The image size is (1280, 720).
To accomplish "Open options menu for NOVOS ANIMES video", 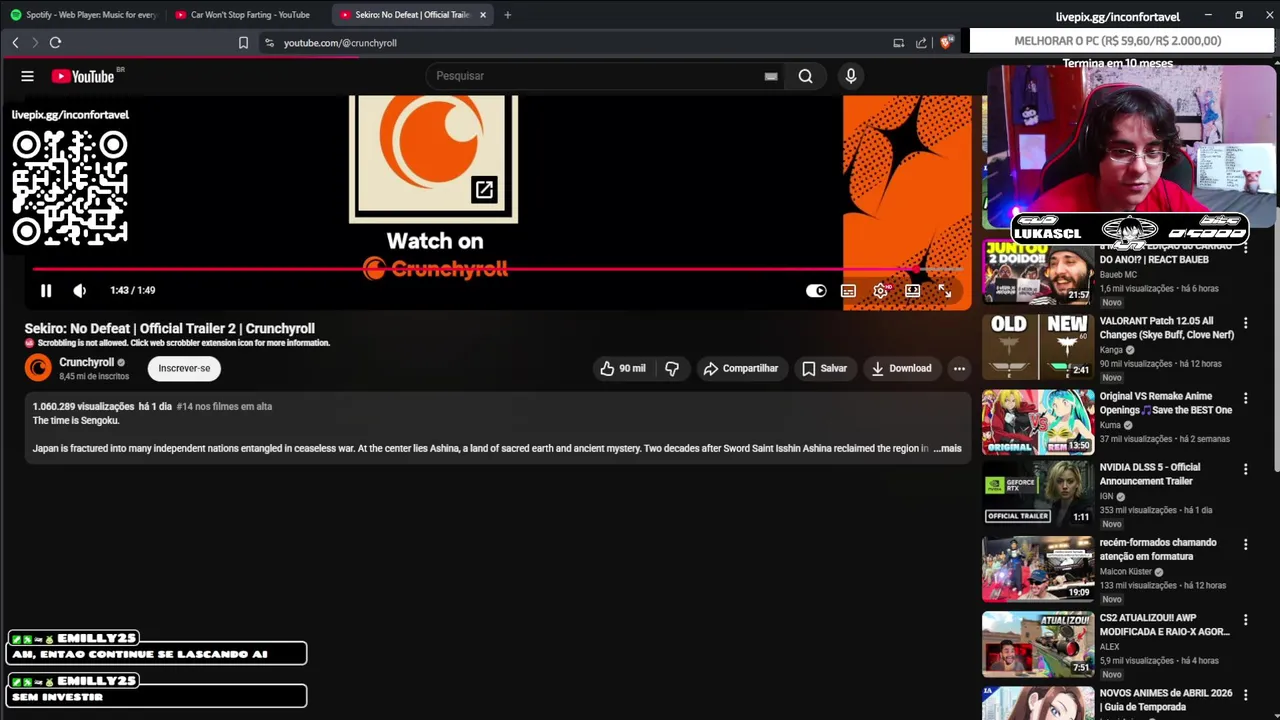I will coord(1245,695).
